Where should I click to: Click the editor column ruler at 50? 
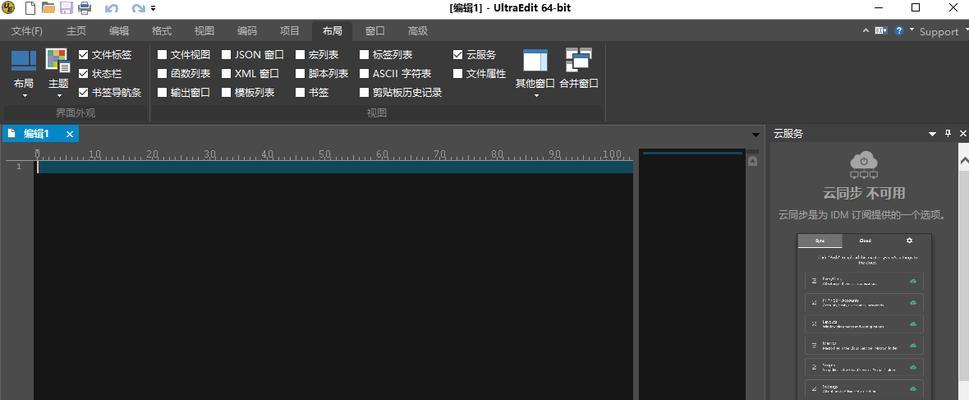tap(324, 155)
